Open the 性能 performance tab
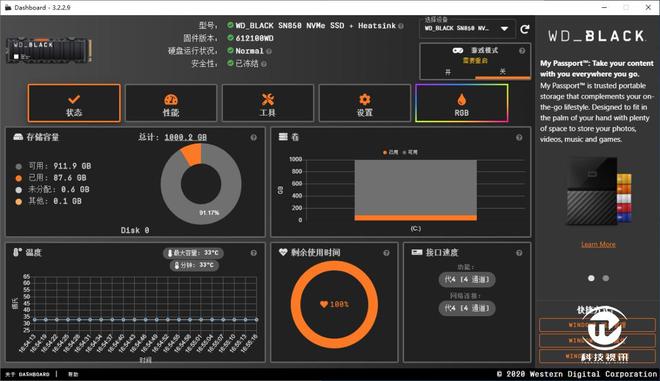The image size is (660, 381). click(171, 103)
